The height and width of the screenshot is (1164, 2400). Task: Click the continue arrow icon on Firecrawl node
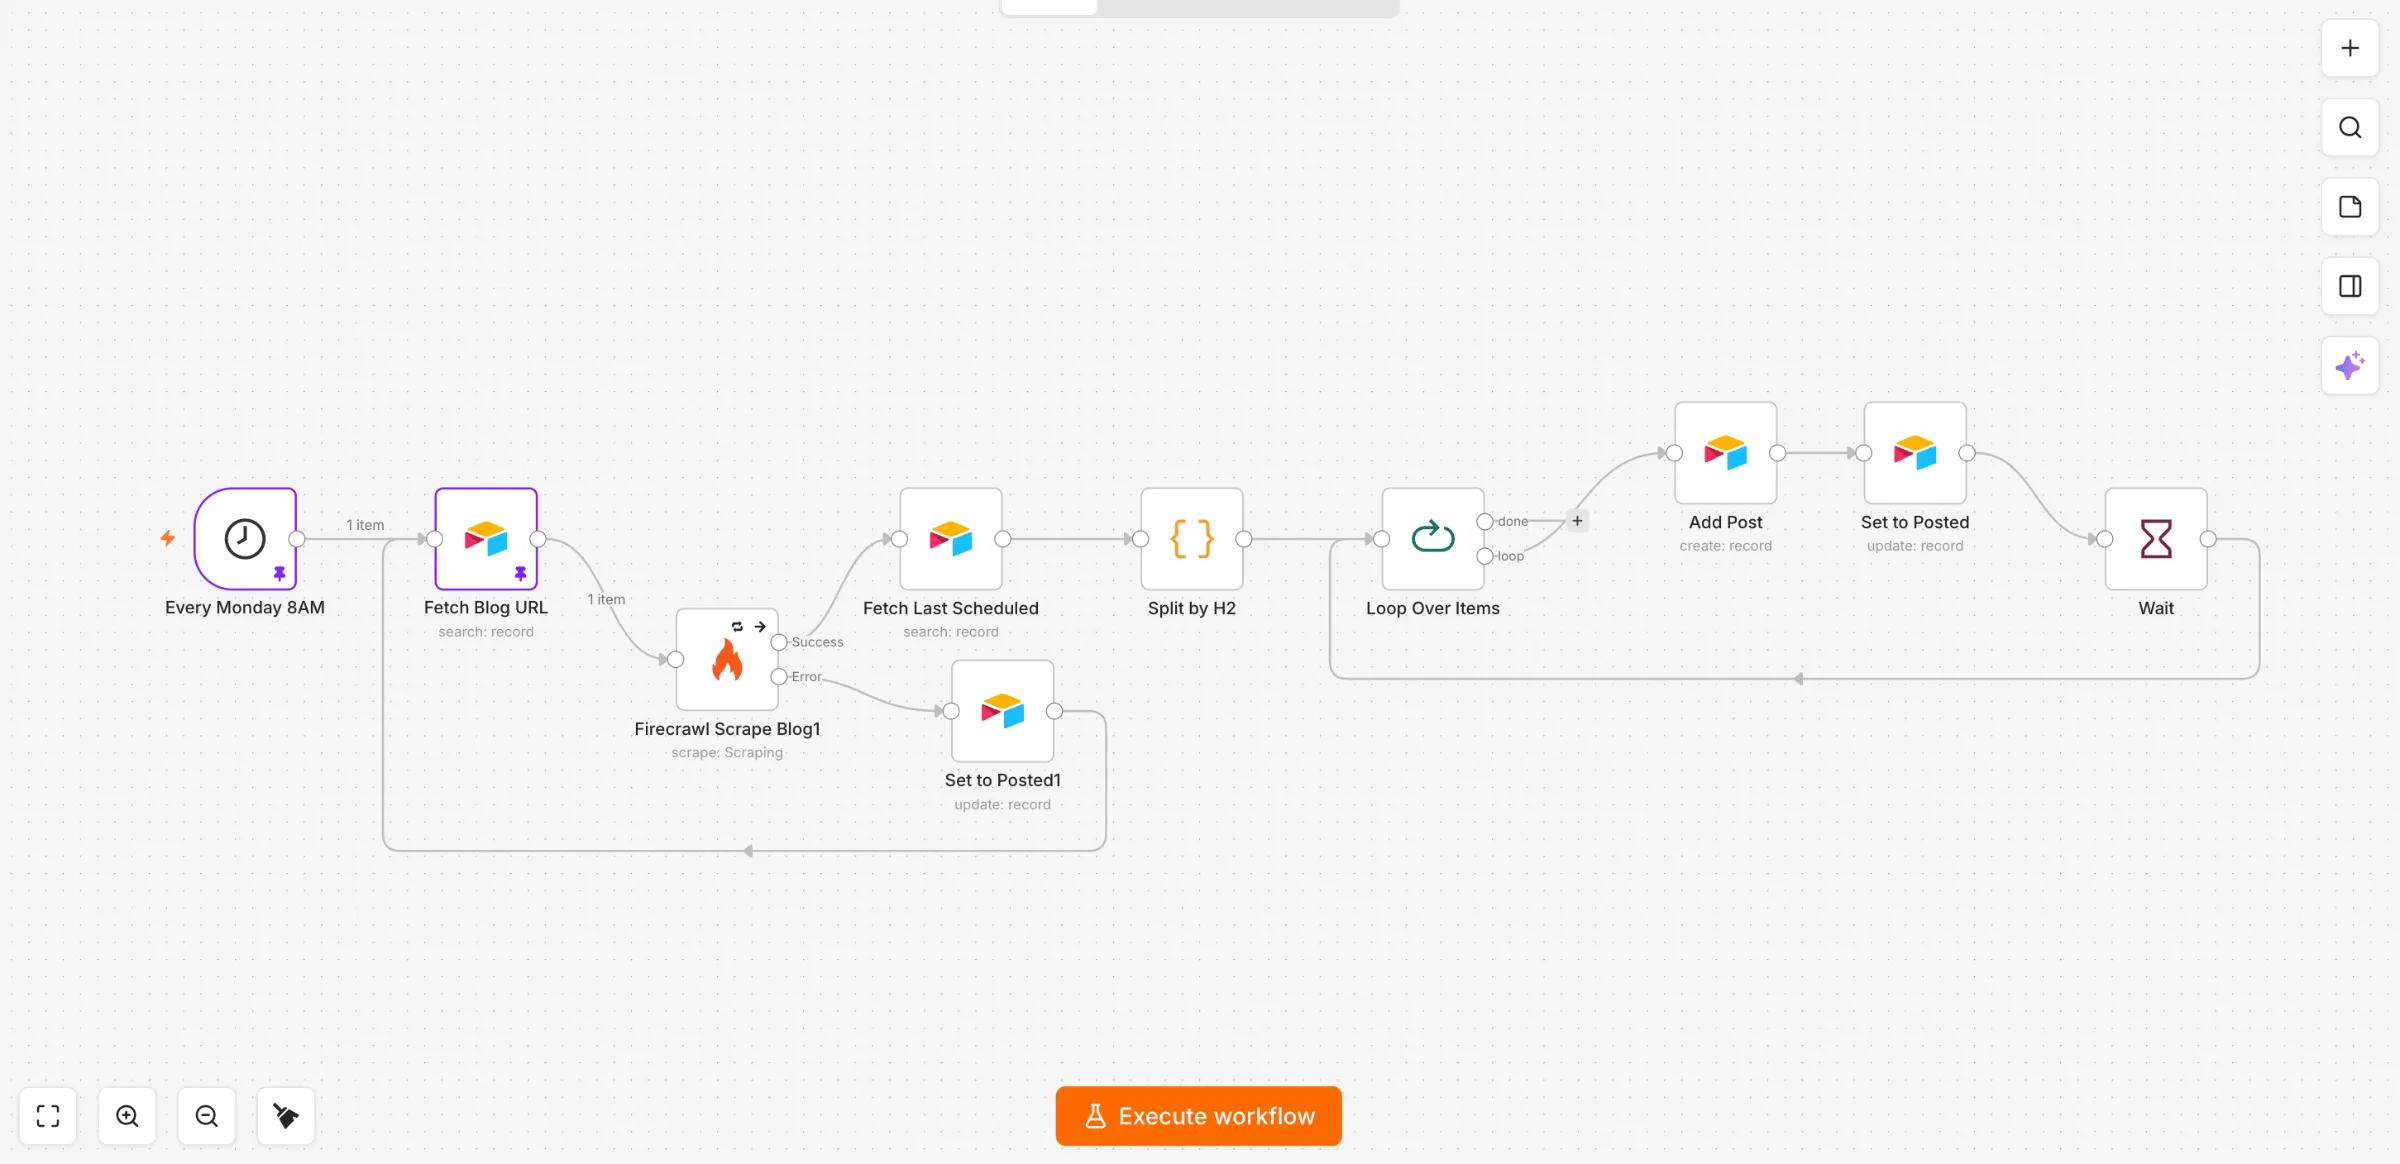[761, 626]
